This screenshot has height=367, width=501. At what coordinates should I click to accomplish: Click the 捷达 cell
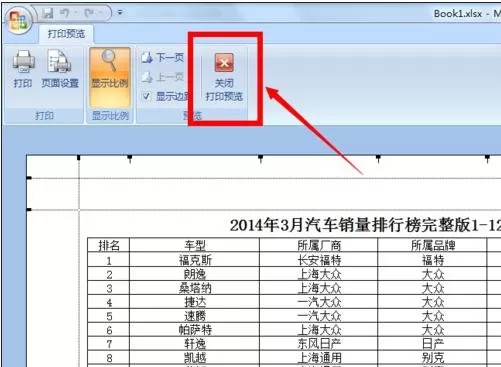click(x=195, y=302)
